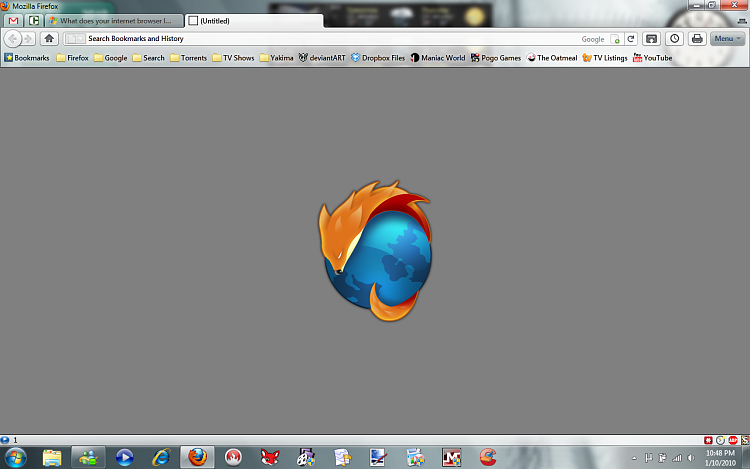Open the Pogo Games bookmark

click(x=496, y=58)
